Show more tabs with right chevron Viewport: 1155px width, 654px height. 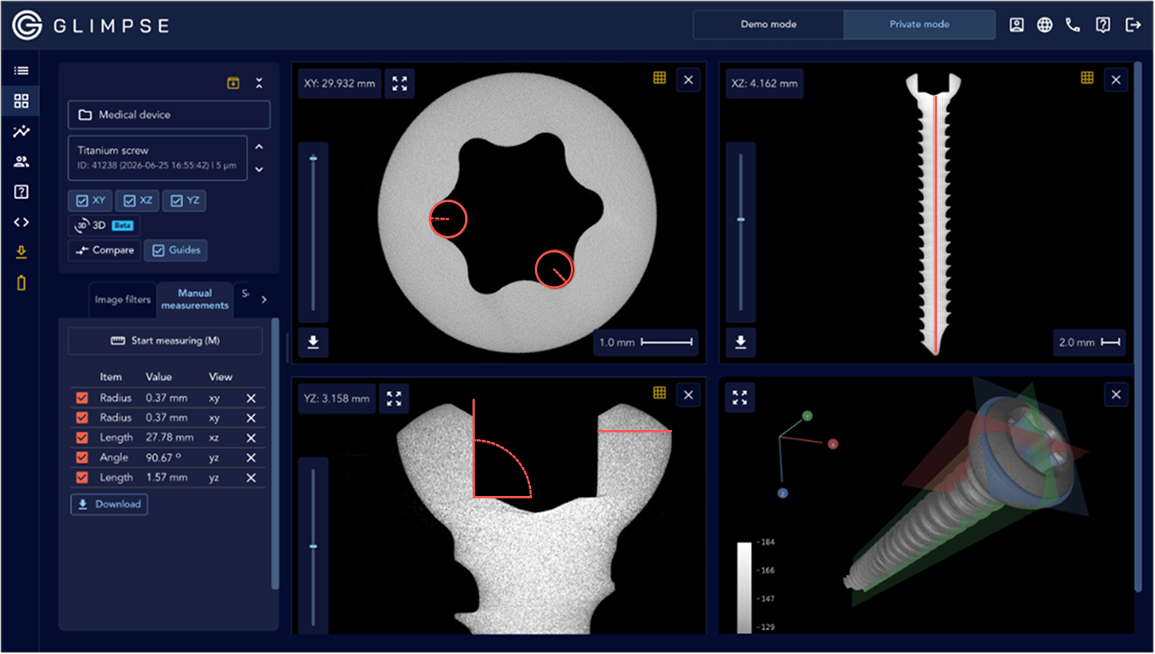(x=264, y=300)
